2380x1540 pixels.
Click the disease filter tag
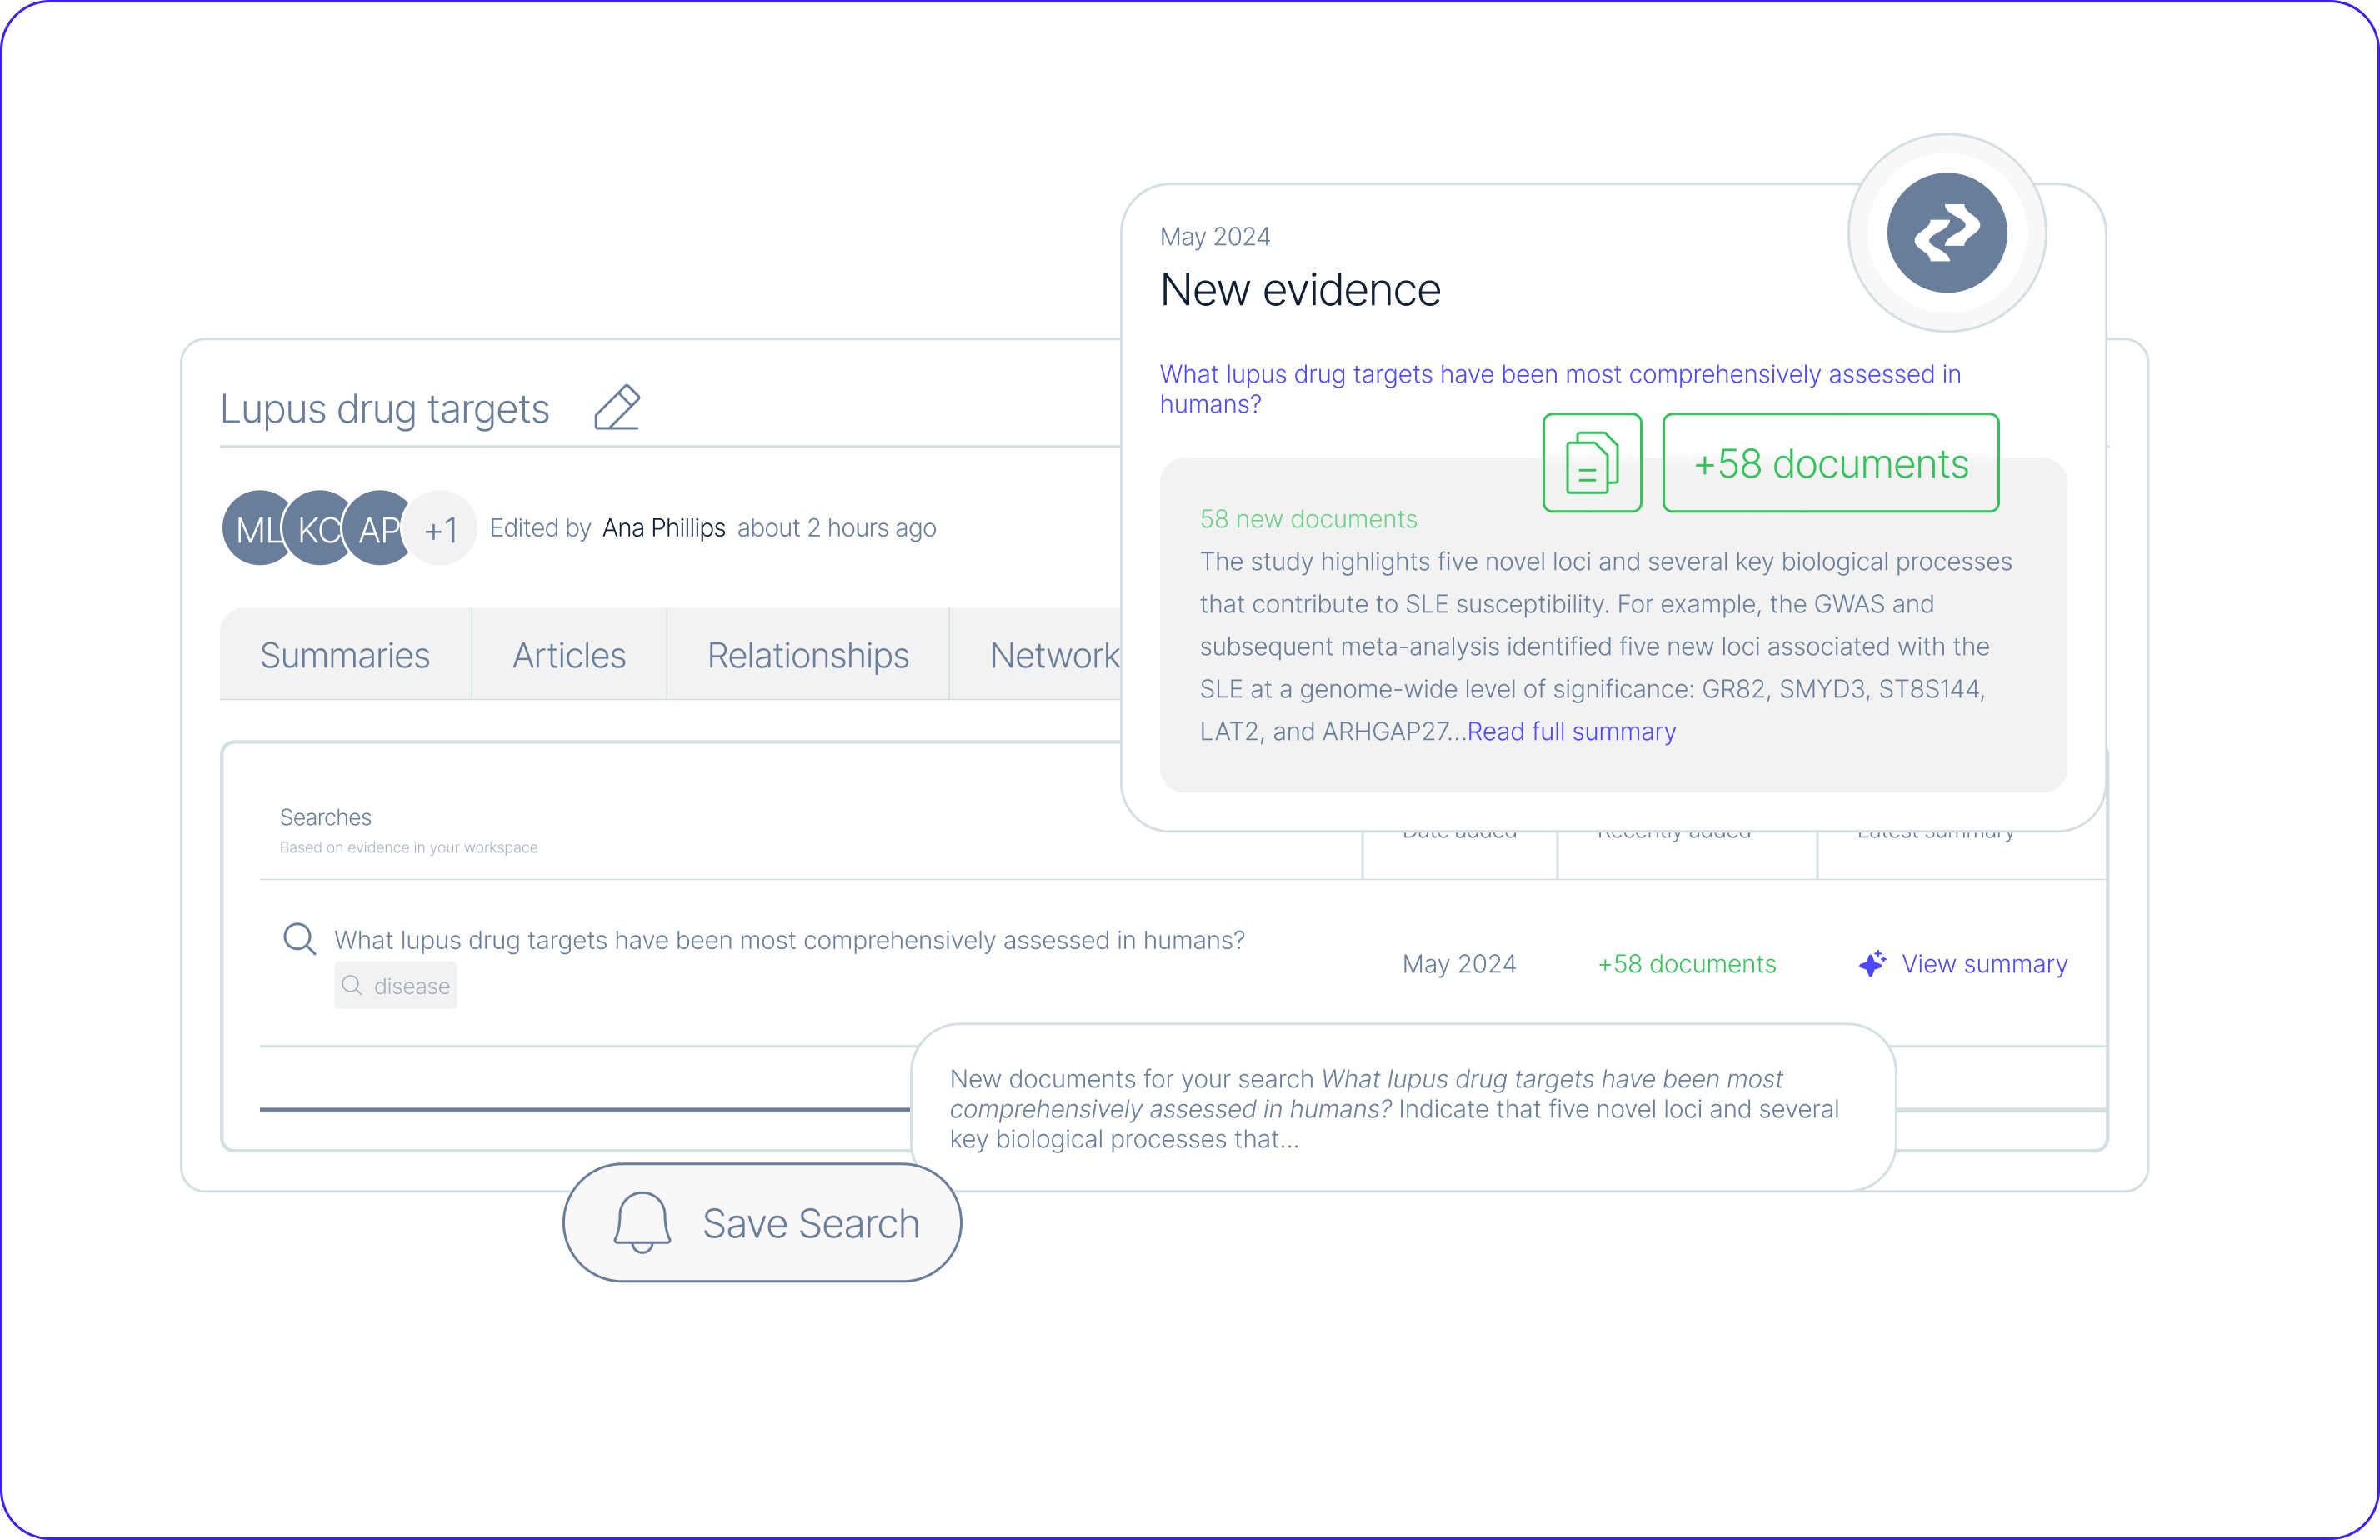[396, 986]
